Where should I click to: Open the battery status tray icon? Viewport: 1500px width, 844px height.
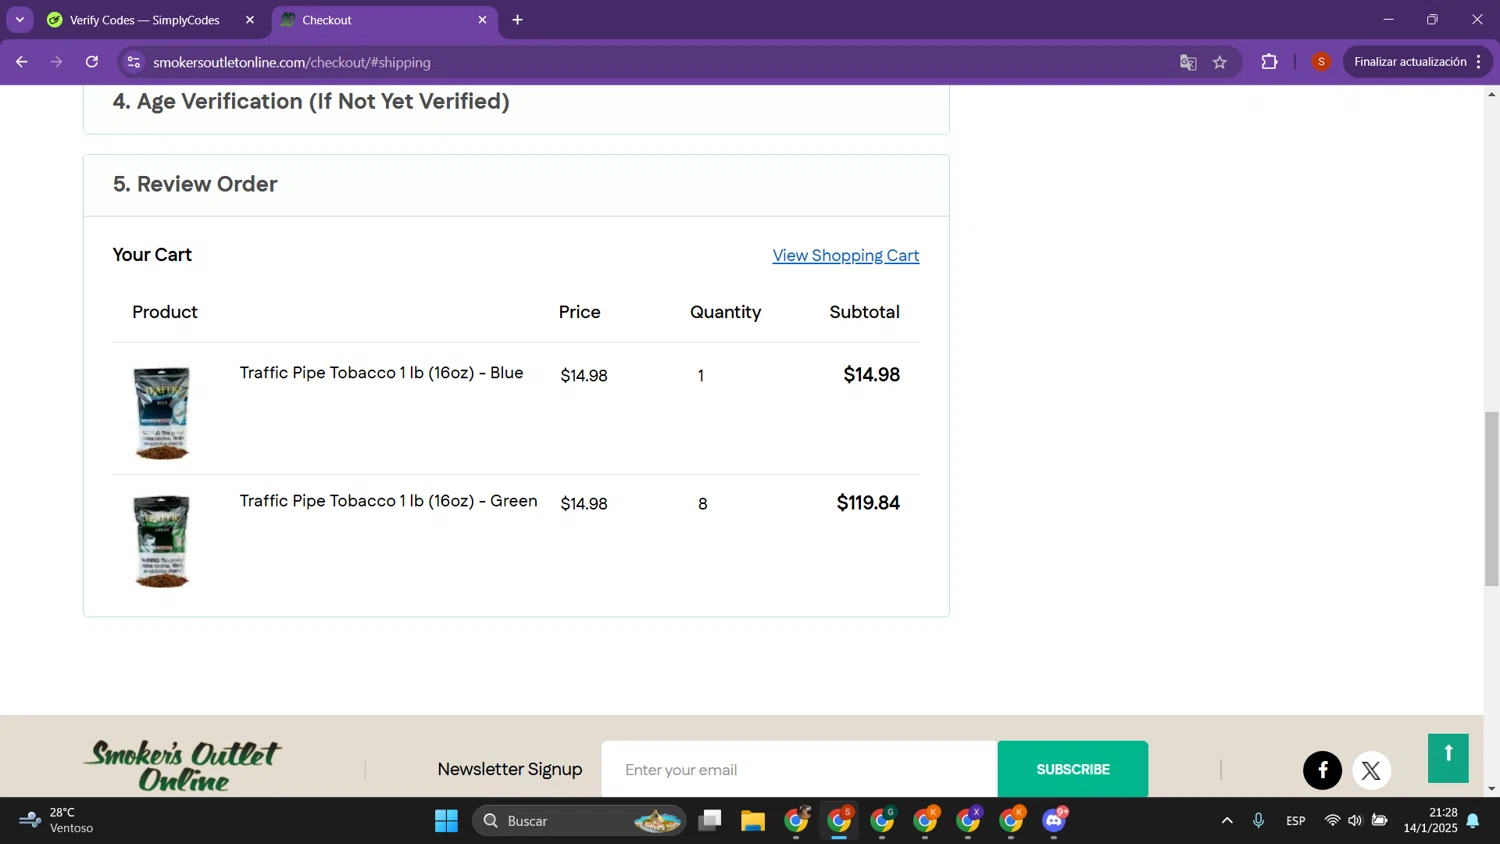click(1379, 821)
